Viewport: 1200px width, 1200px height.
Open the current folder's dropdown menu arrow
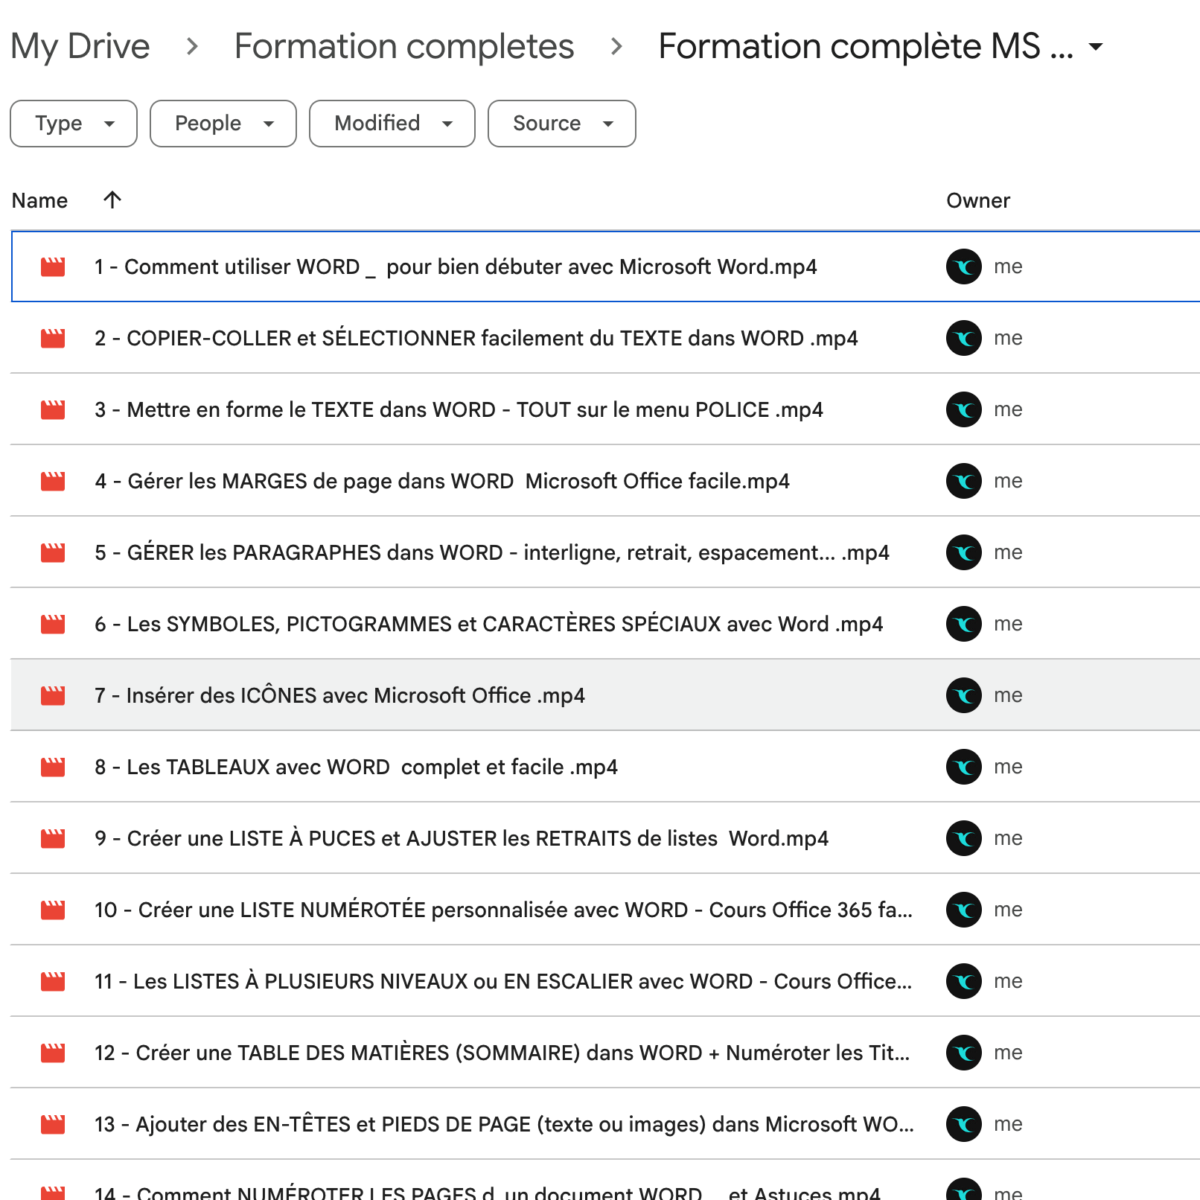click(x=1096, y=47)
